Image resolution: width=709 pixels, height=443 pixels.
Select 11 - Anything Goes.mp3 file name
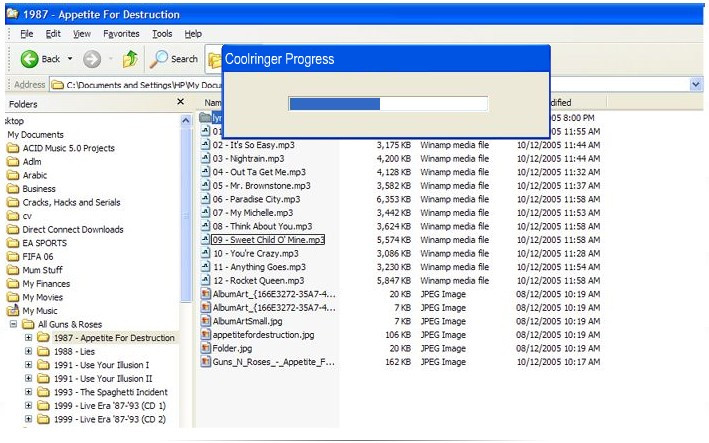click(x=260, y=267)
